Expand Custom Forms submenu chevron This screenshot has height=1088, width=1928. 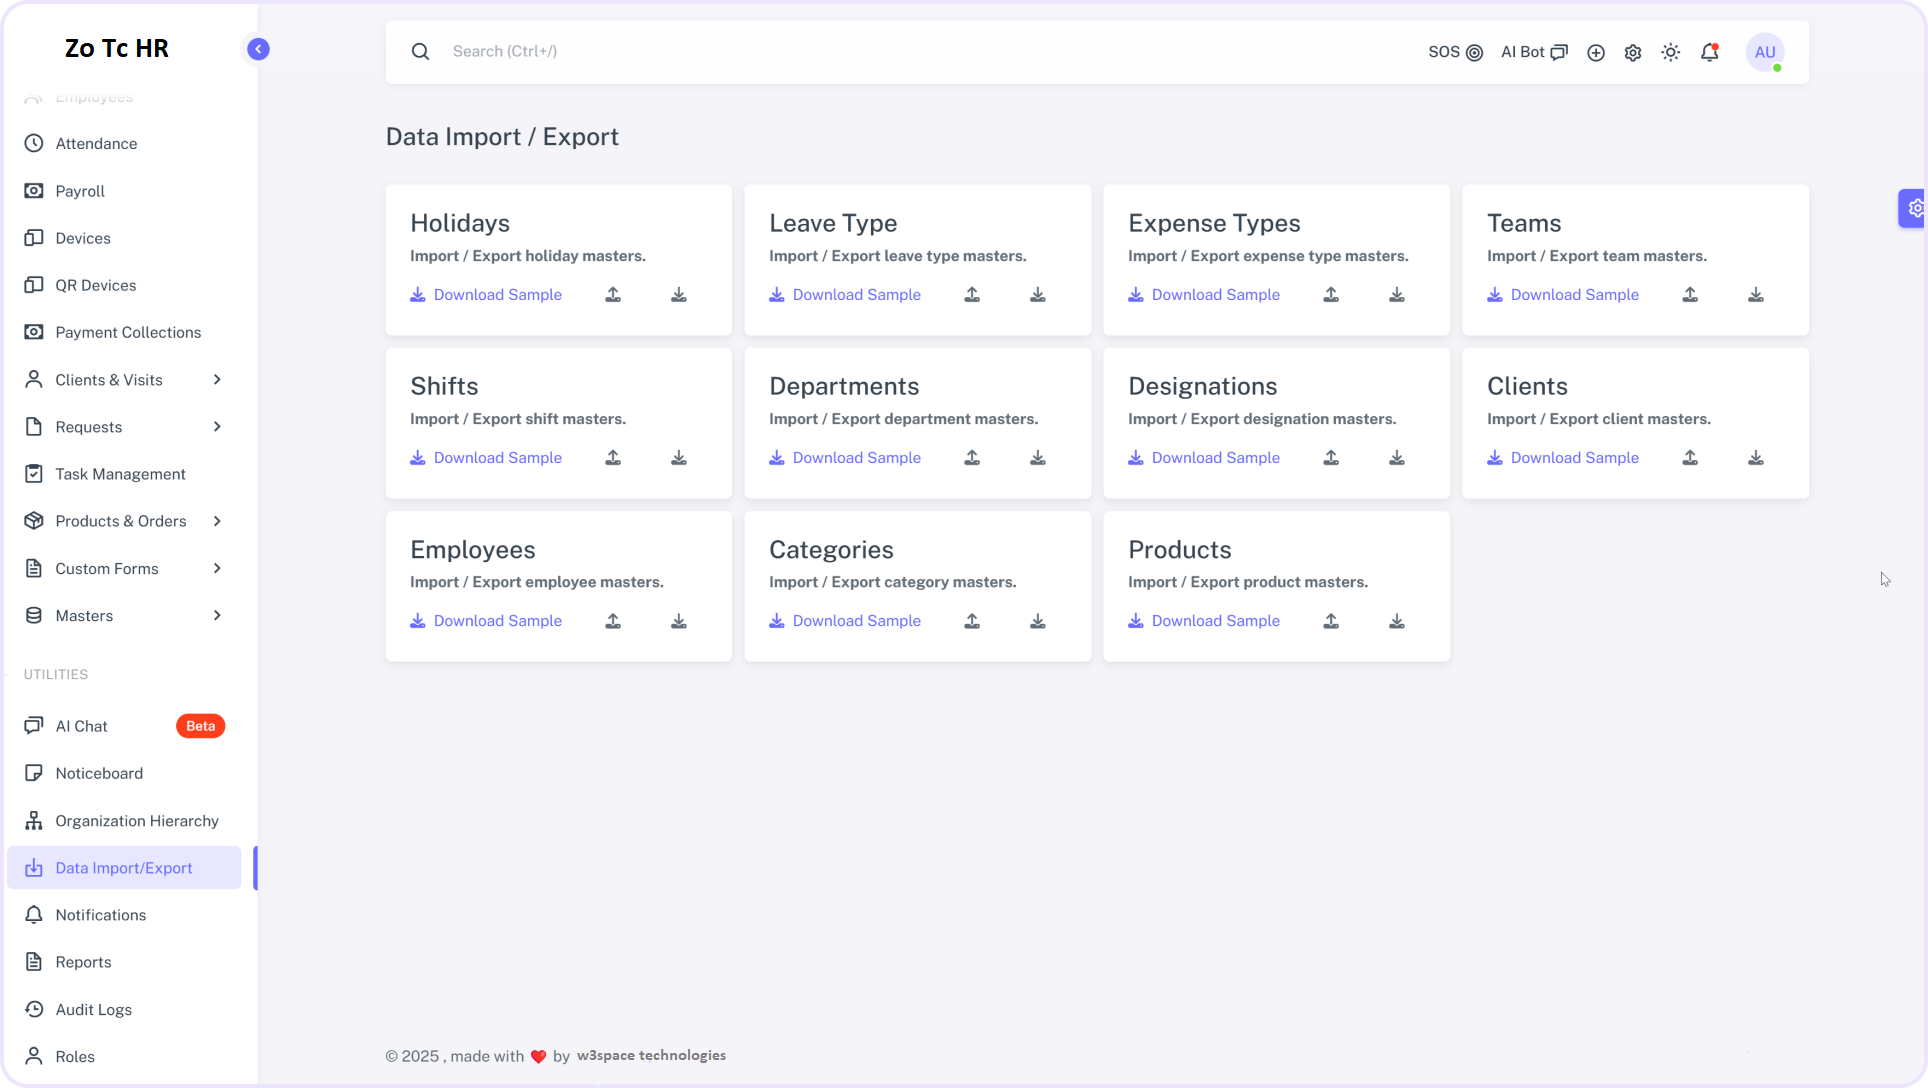217,569
